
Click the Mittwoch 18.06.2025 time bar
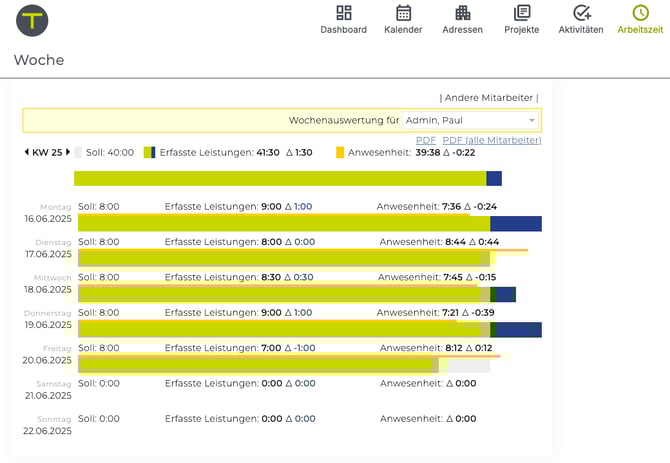click(x=297, y=294)
